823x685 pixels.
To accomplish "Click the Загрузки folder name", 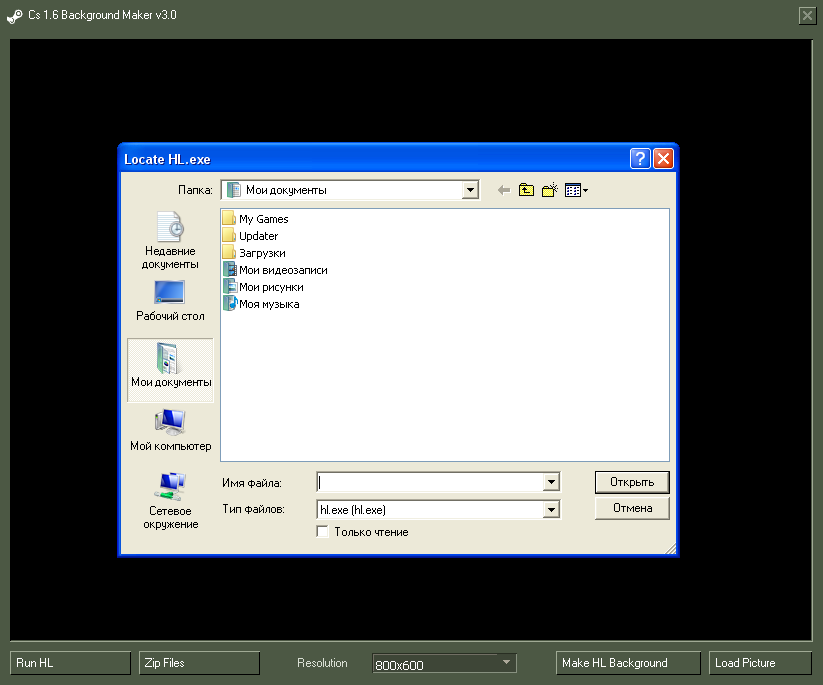I will pos(262,253).
